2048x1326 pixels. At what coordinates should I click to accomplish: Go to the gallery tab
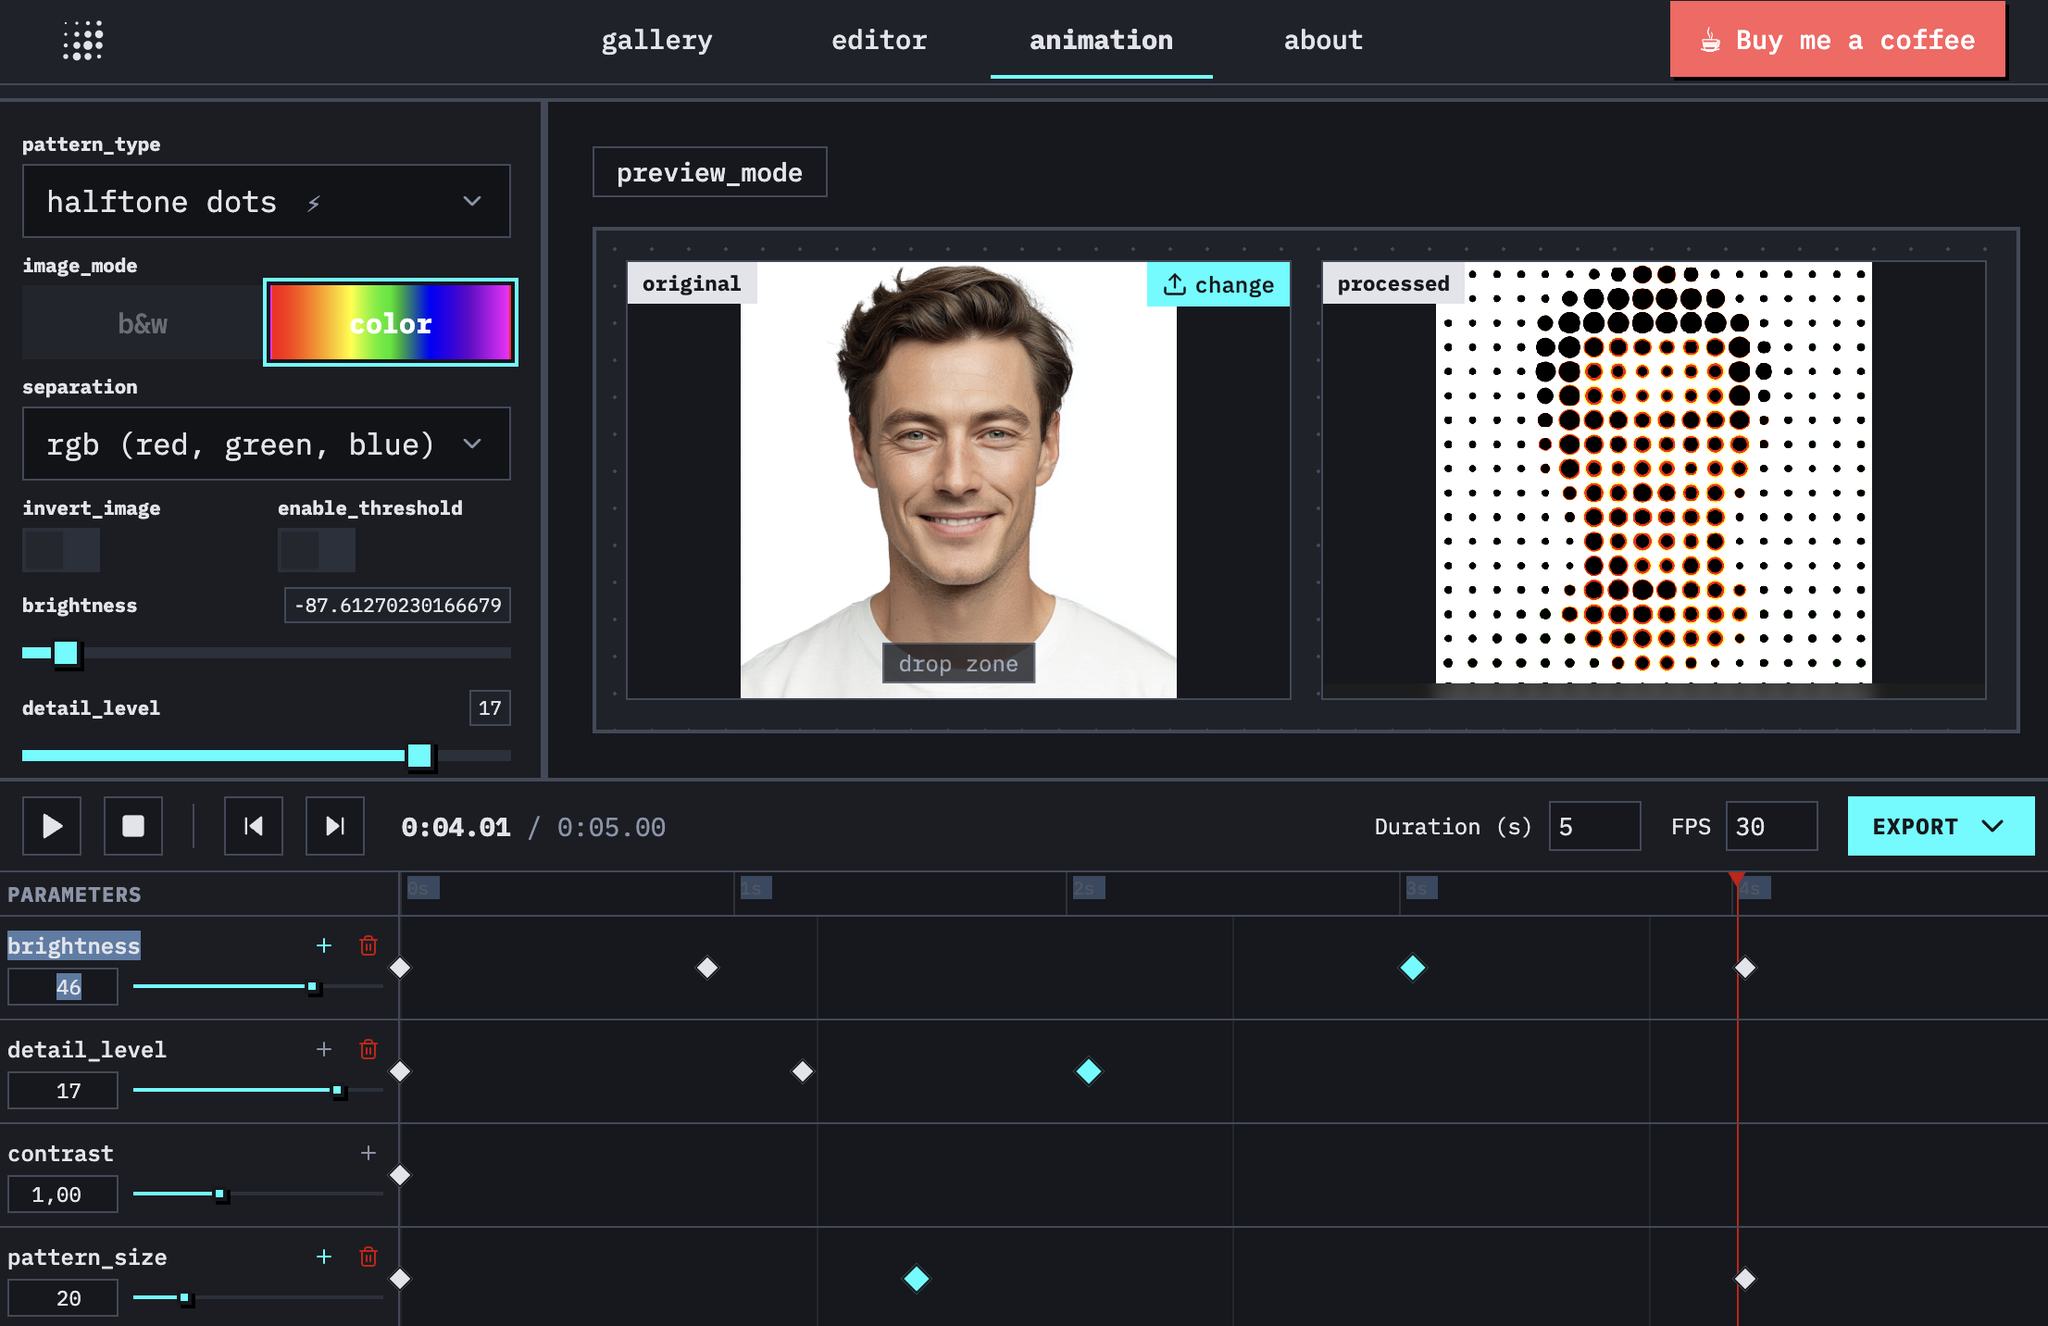click(657, 40)
